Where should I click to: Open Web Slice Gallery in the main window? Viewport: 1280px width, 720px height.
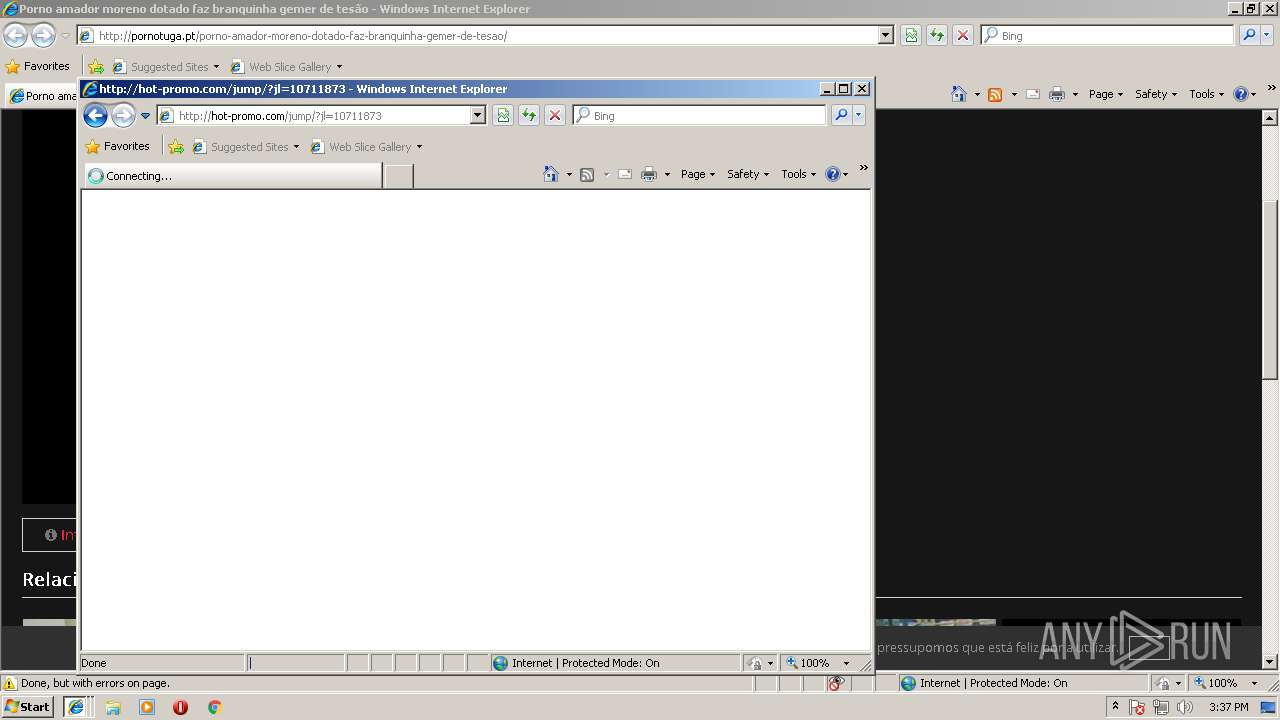tap(286, 67)
